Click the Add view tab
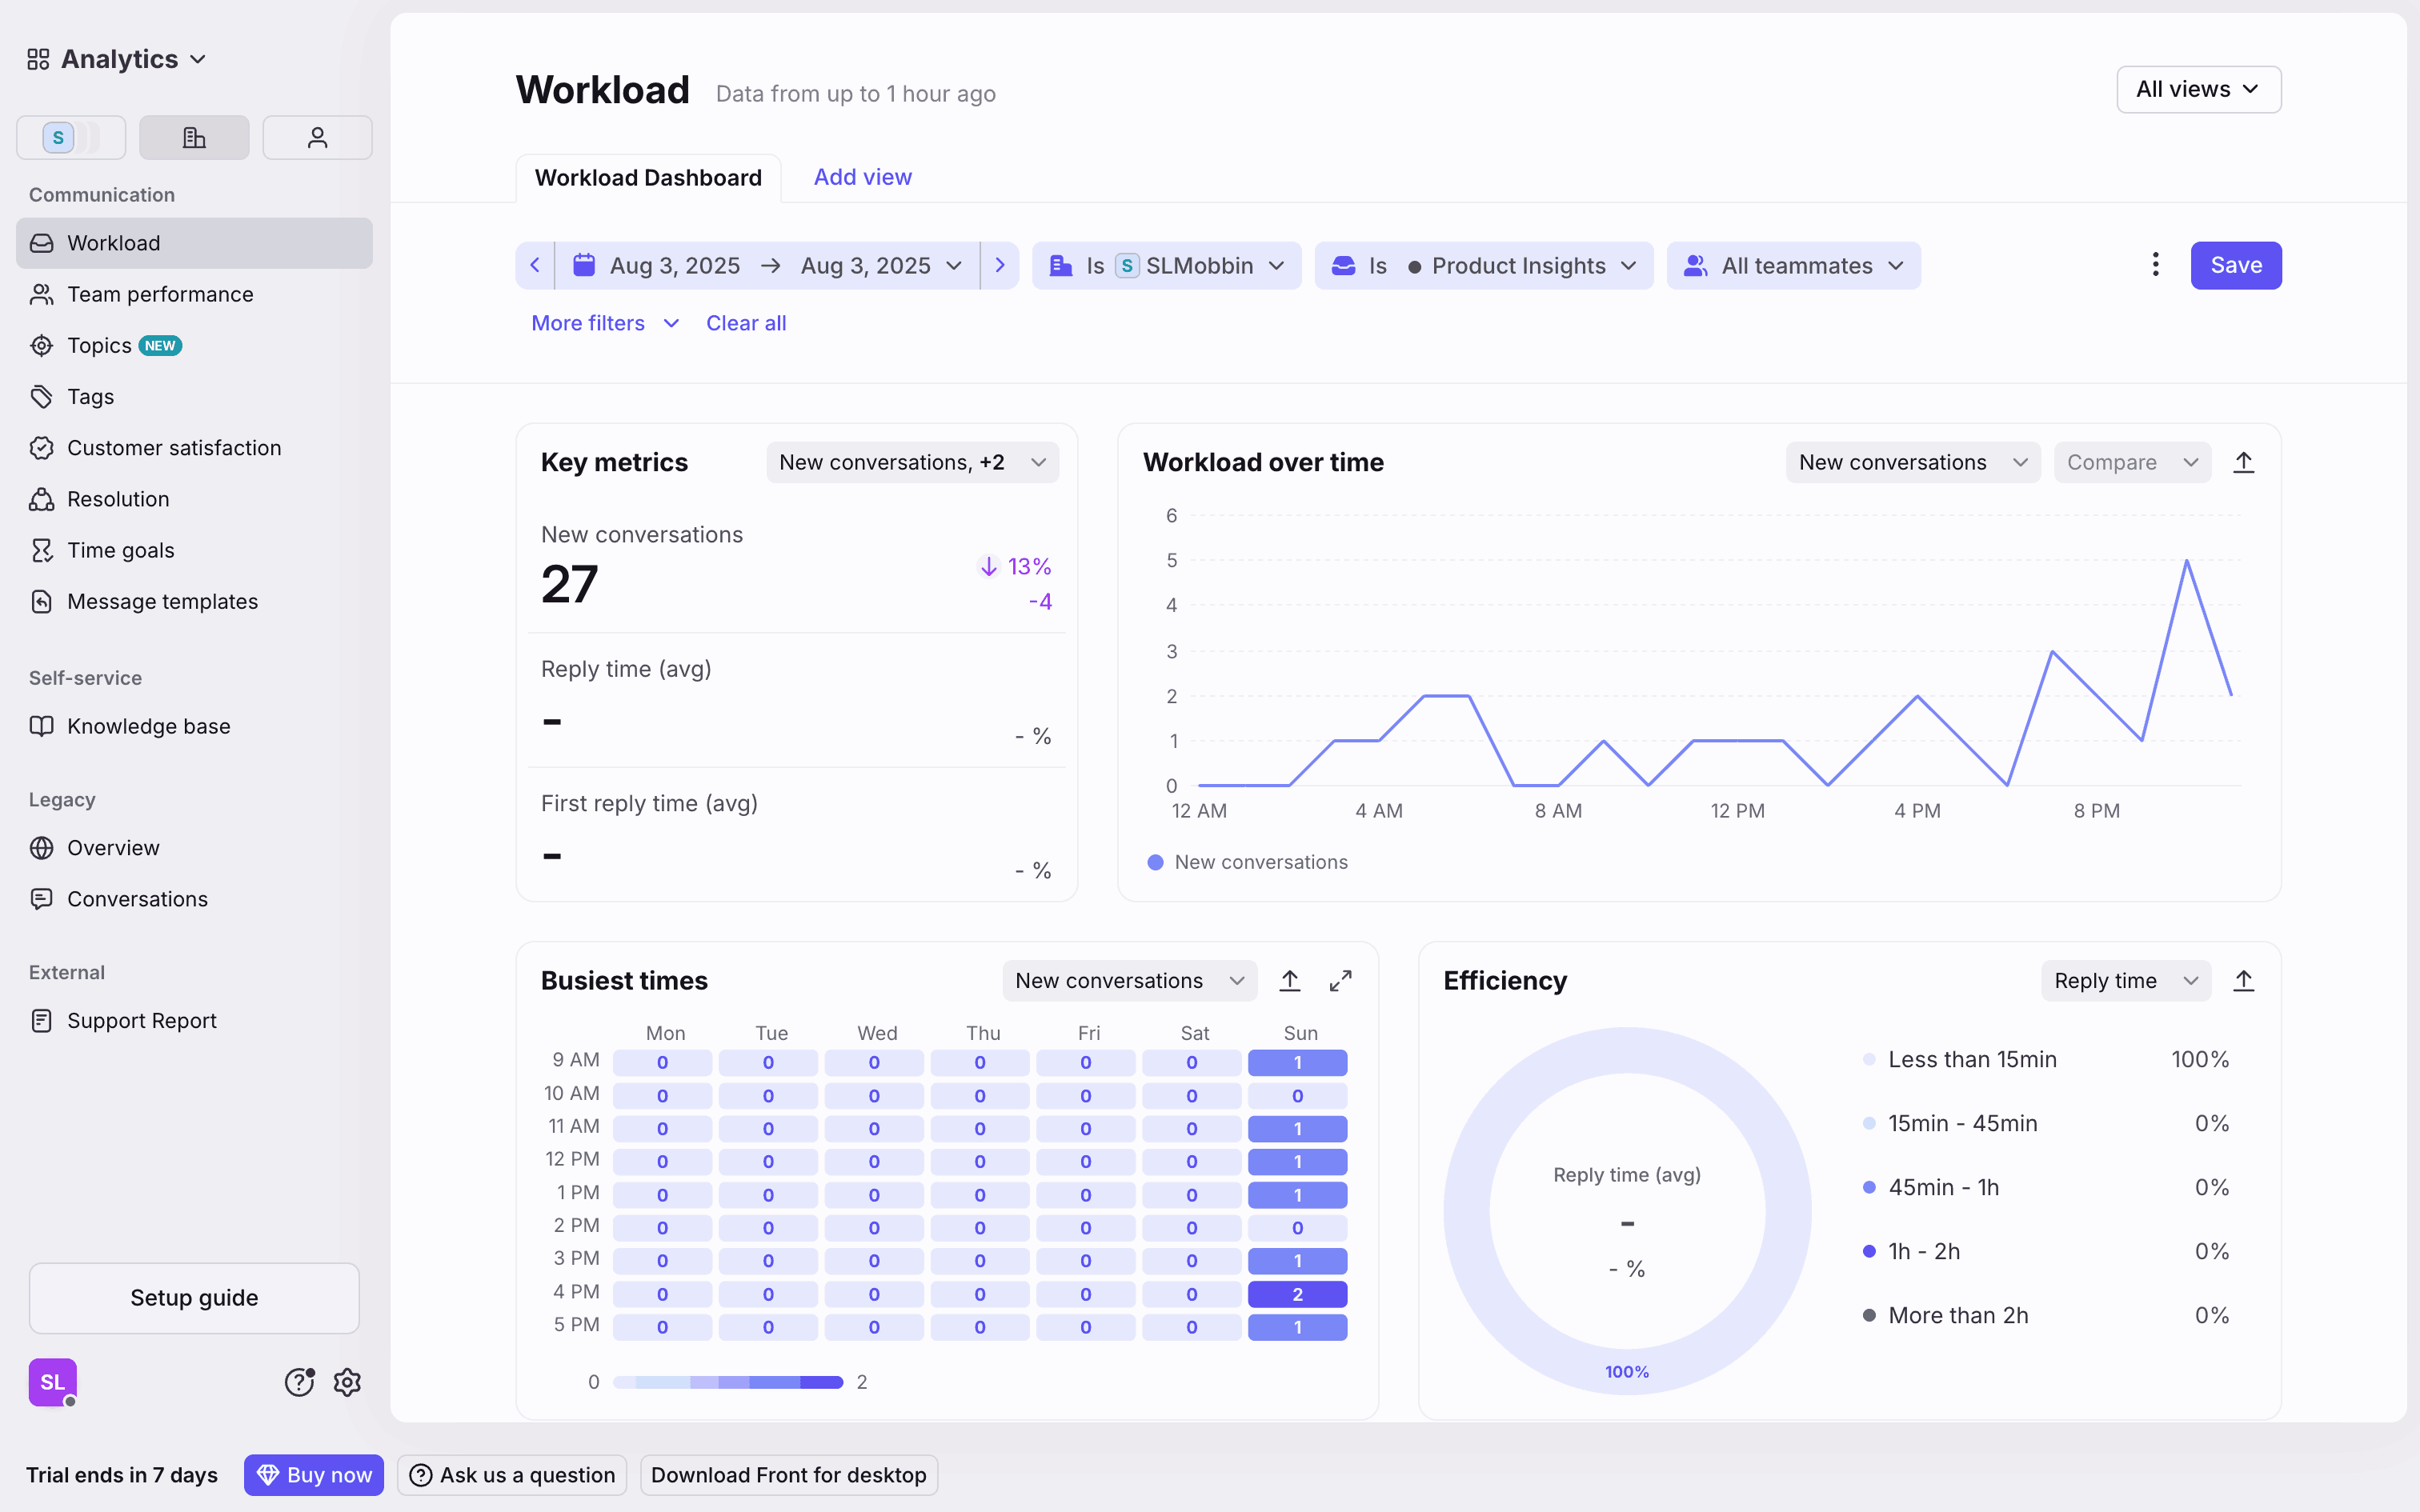This screenshot has width=2420, height=1512. point(862,177)
